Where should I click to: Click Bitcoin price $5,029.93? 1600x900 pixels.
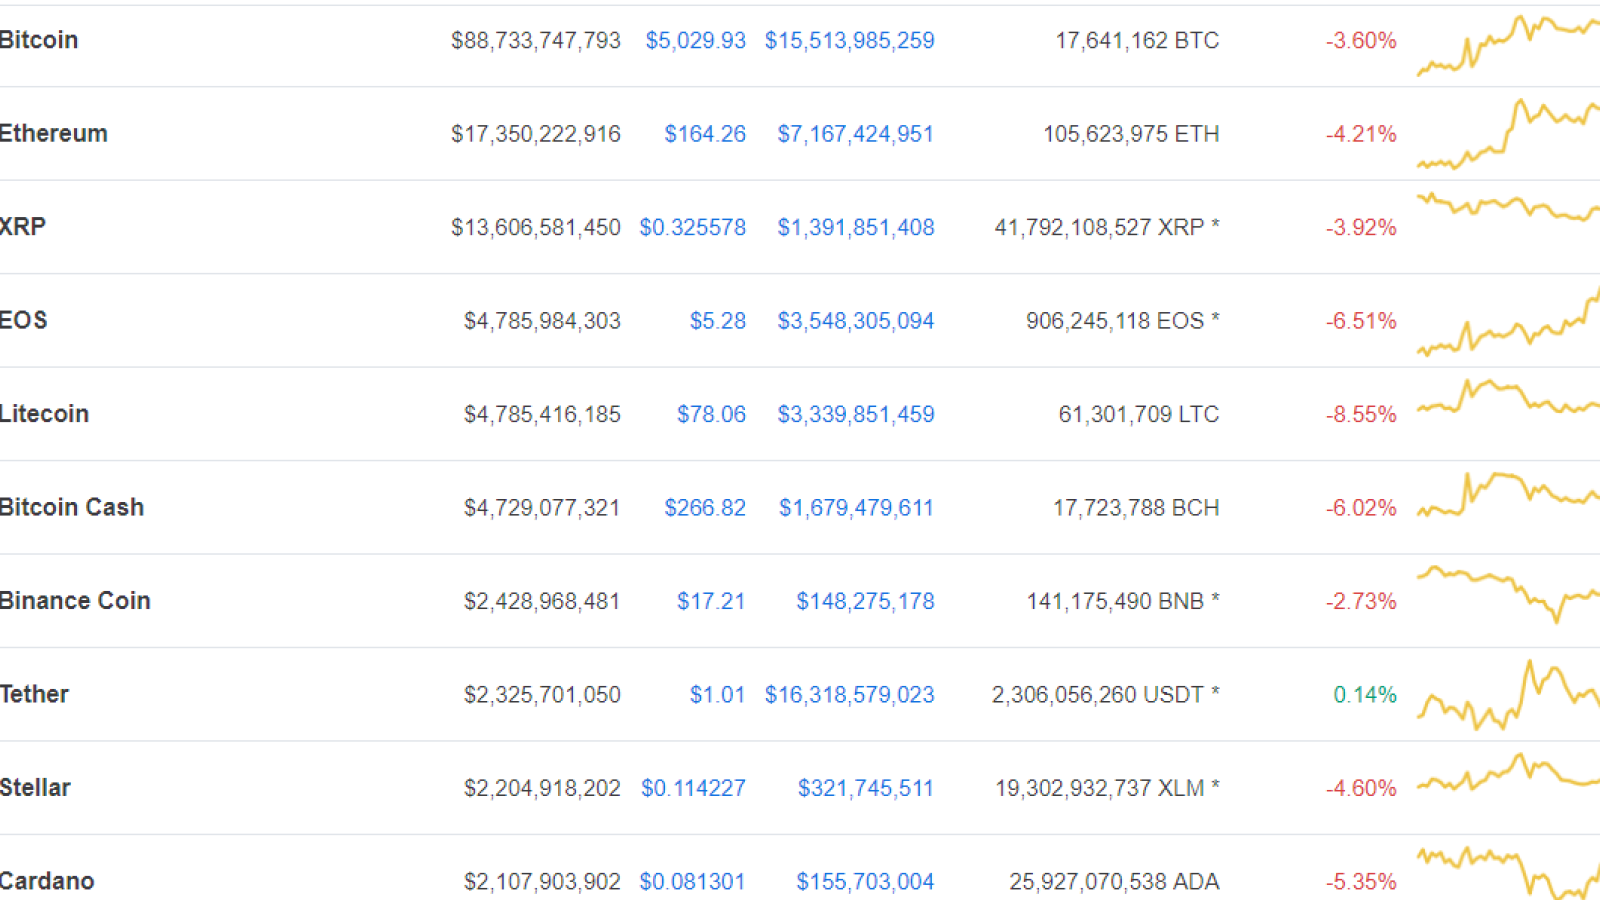pos(695,41)
